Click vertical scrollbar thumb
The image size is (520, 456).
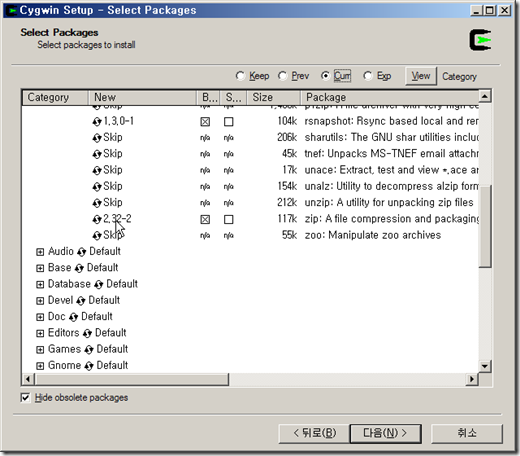coord(485,226)
